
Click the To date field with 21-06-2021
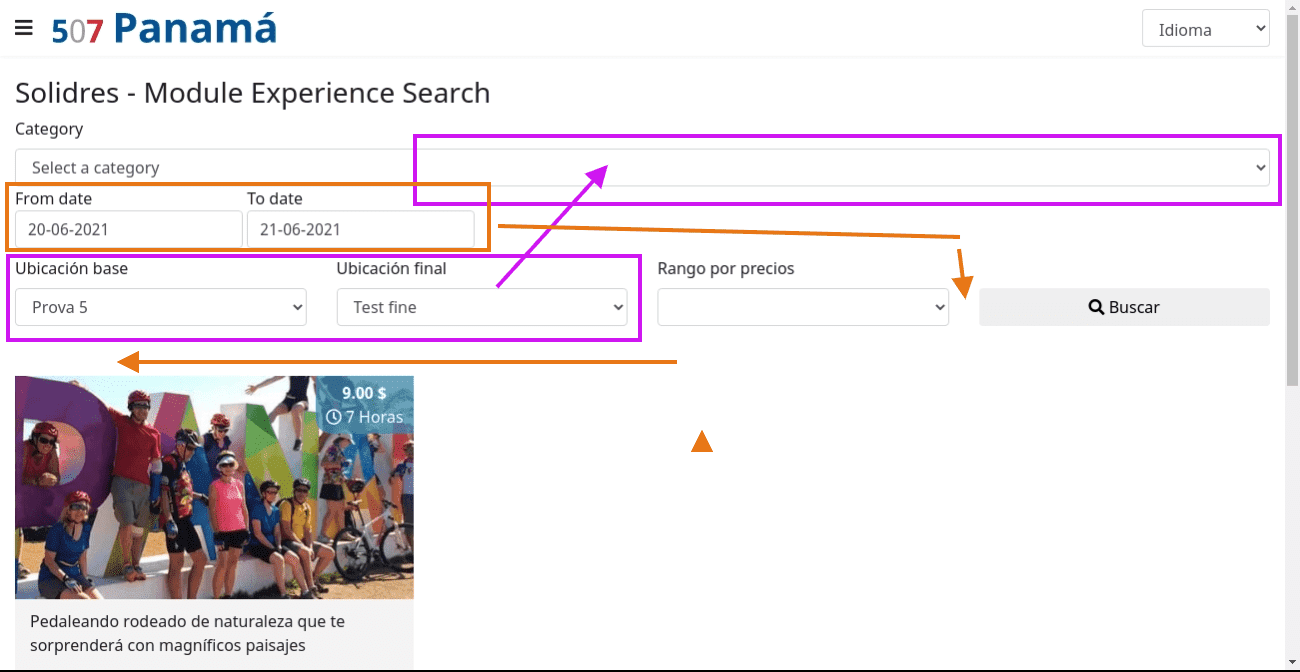point(360,229)
